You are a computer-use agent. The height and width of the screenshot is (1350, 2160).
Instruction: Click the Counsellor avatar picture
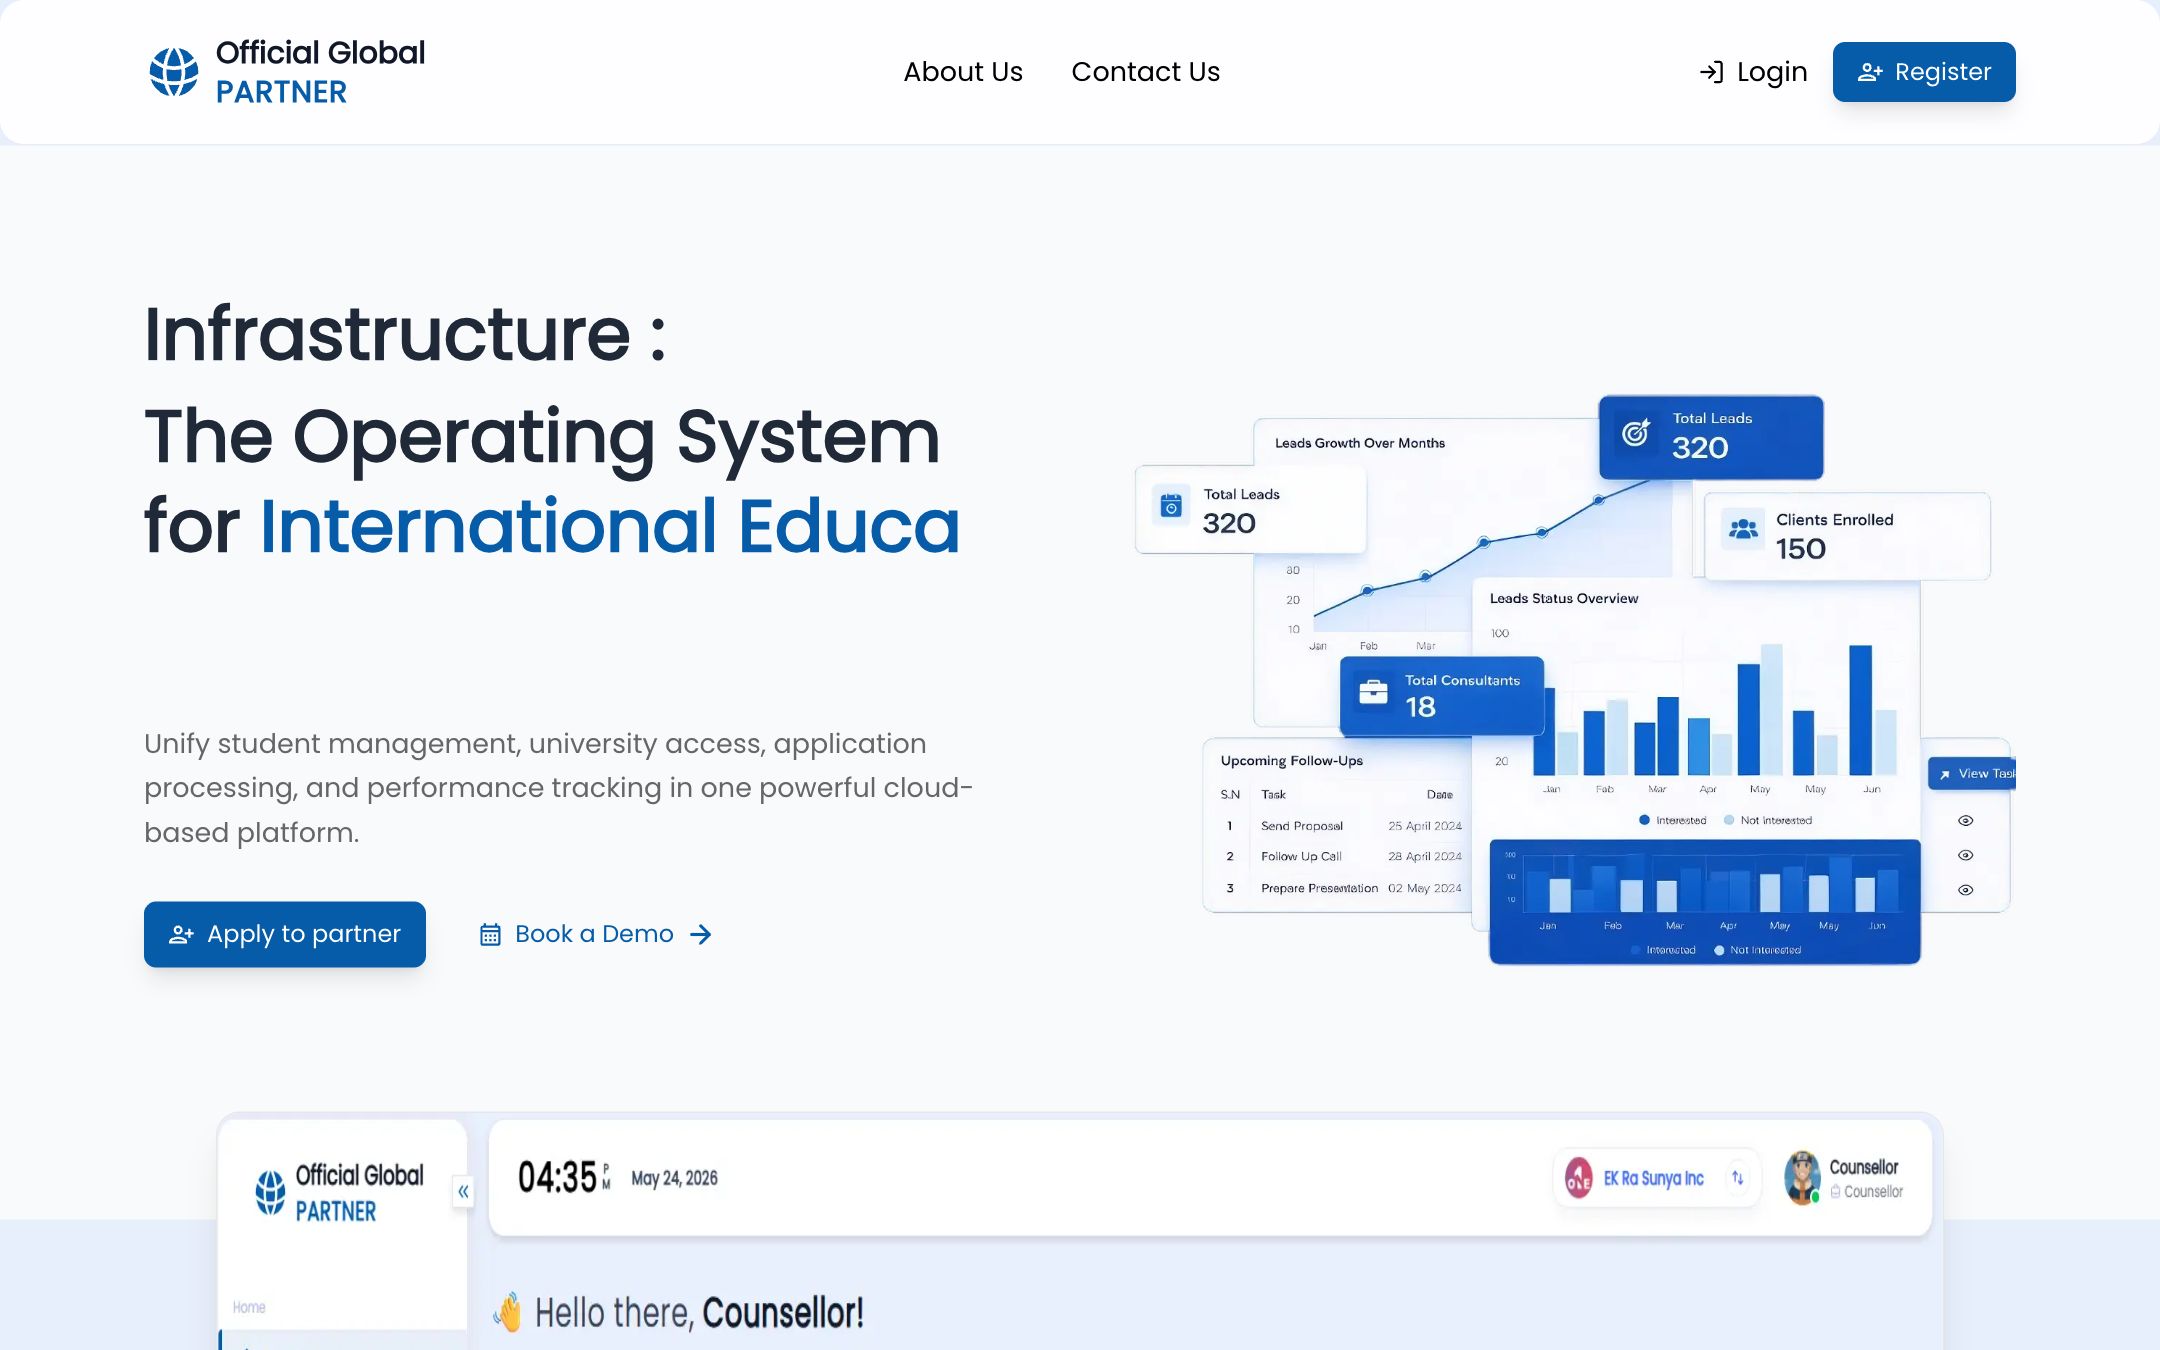click(1802, 1178)
